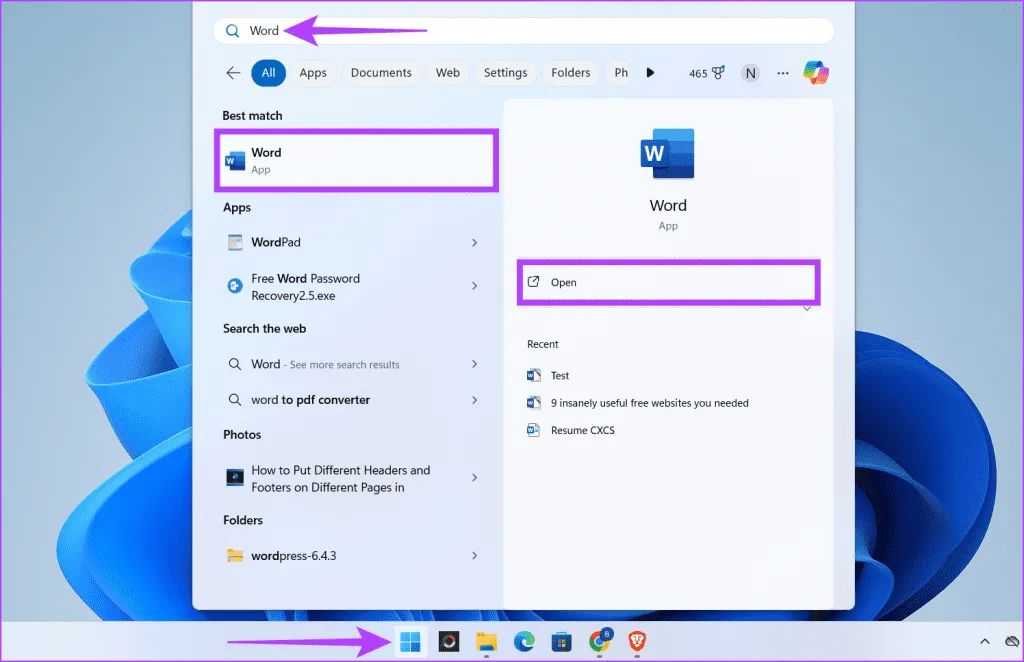Image resolution: width=1024 pixels, height=662 pixels.
Task: Expand WordPad result options chevron
Action: [x=474, y=242]
